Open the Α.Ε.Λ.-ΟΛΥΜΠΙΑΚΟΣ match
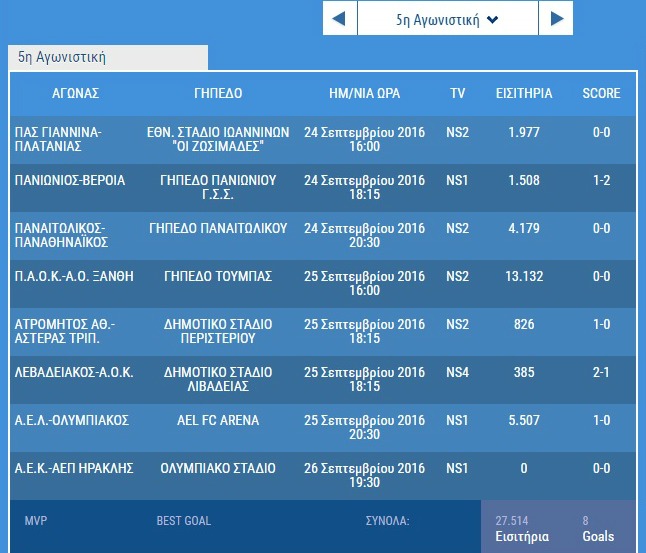This screenshot has height=553, width=646. coord(72,421)
